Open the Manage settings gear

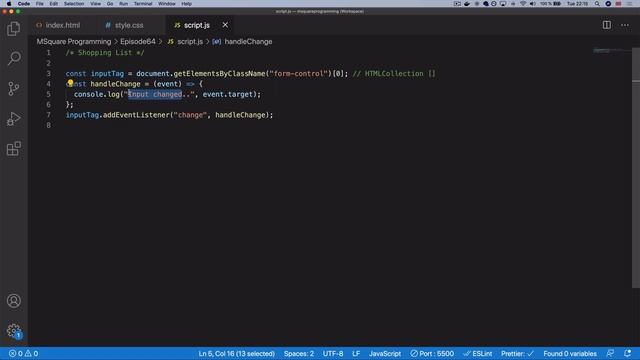(x=13, y=331)
